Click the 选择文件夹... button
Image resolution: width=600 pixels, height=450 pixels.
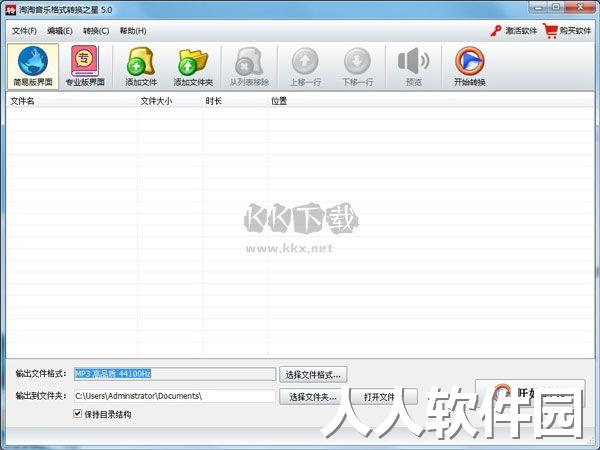click(313, 397)
